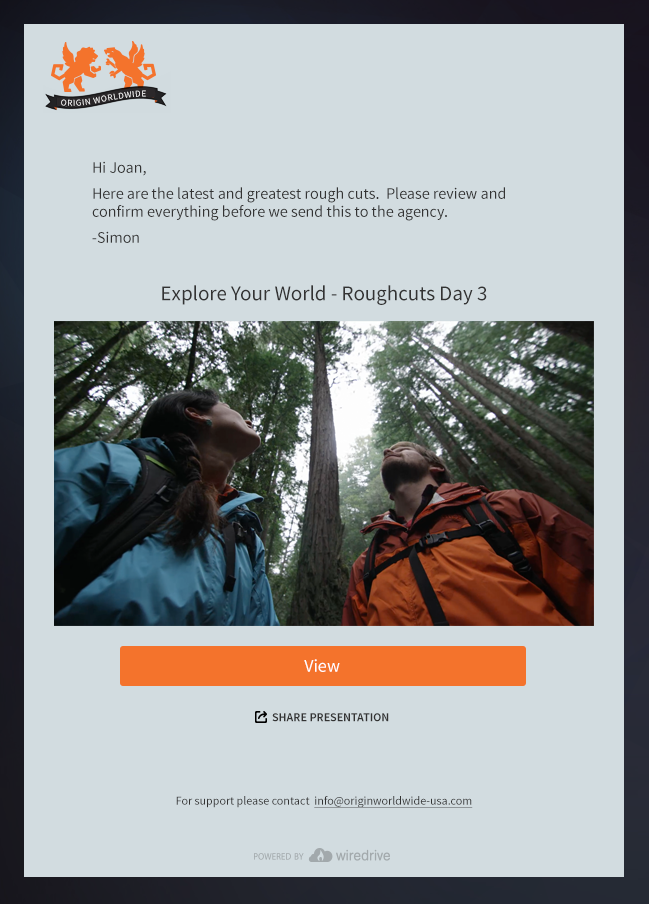Click the share arrow icon
This screenshot has width=649, height=904.
261,717
